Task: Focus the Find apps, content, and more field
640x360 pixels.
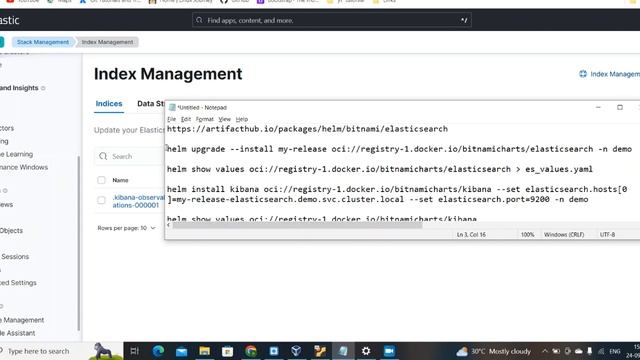Action: (x=331, y=20)
